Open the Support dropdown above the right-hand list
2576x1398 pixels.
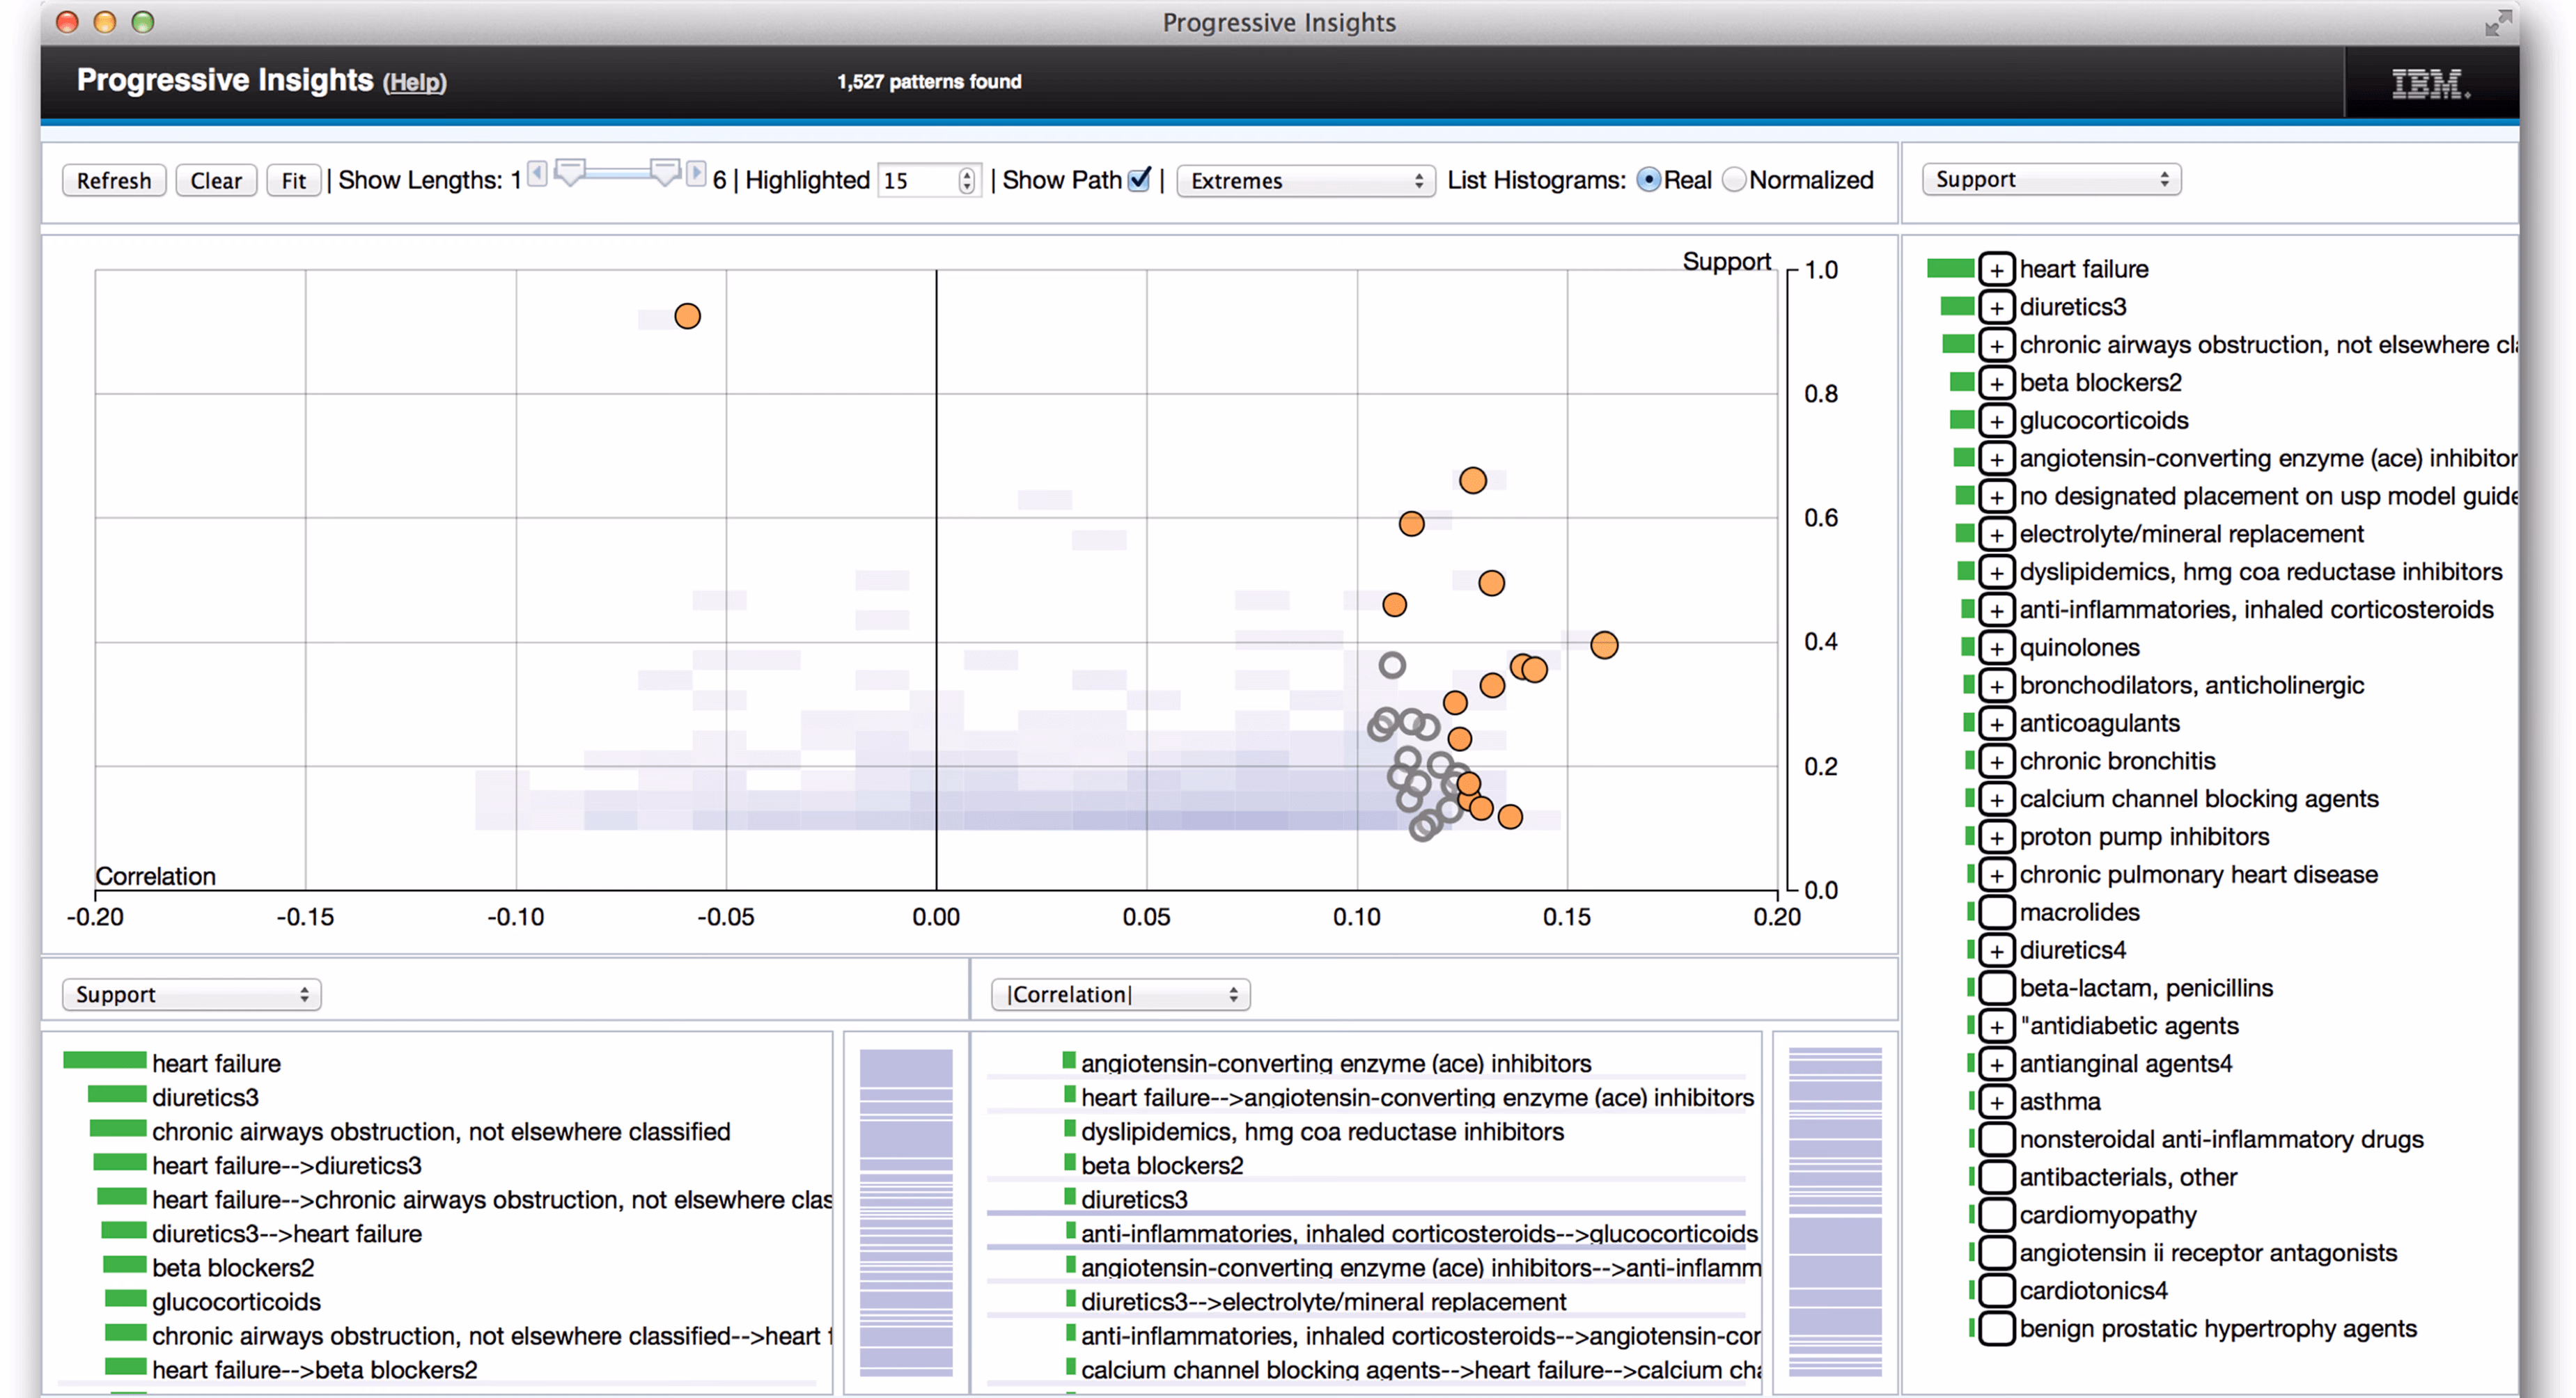(x=2051, y=180)
